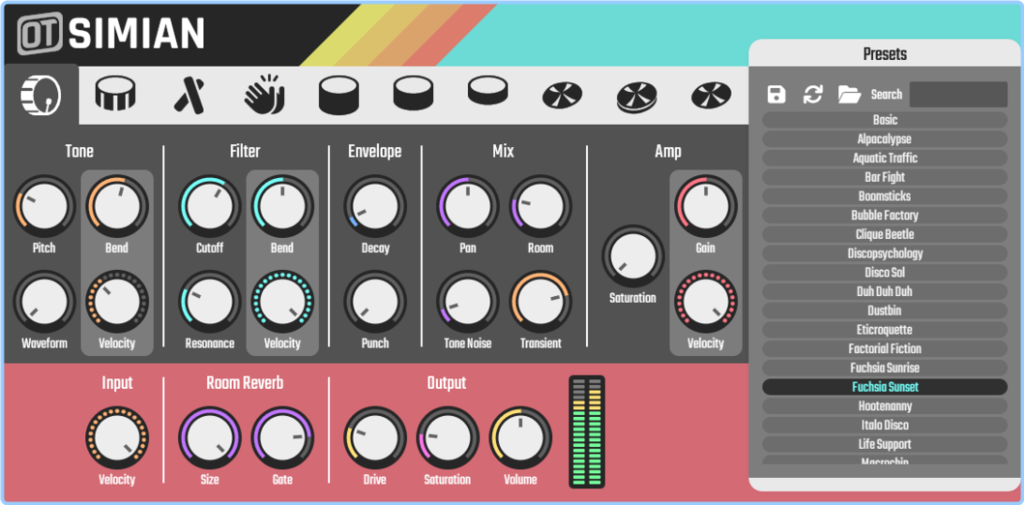Click the refresh presets icon
This screenshot has height=505, width=1024.
point(813,94)
